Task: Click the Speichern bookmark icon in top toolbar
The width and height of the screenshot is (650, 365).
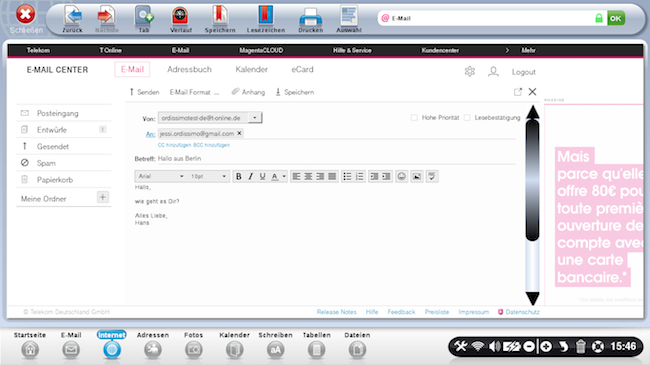Action: click(x=220, y=16)
